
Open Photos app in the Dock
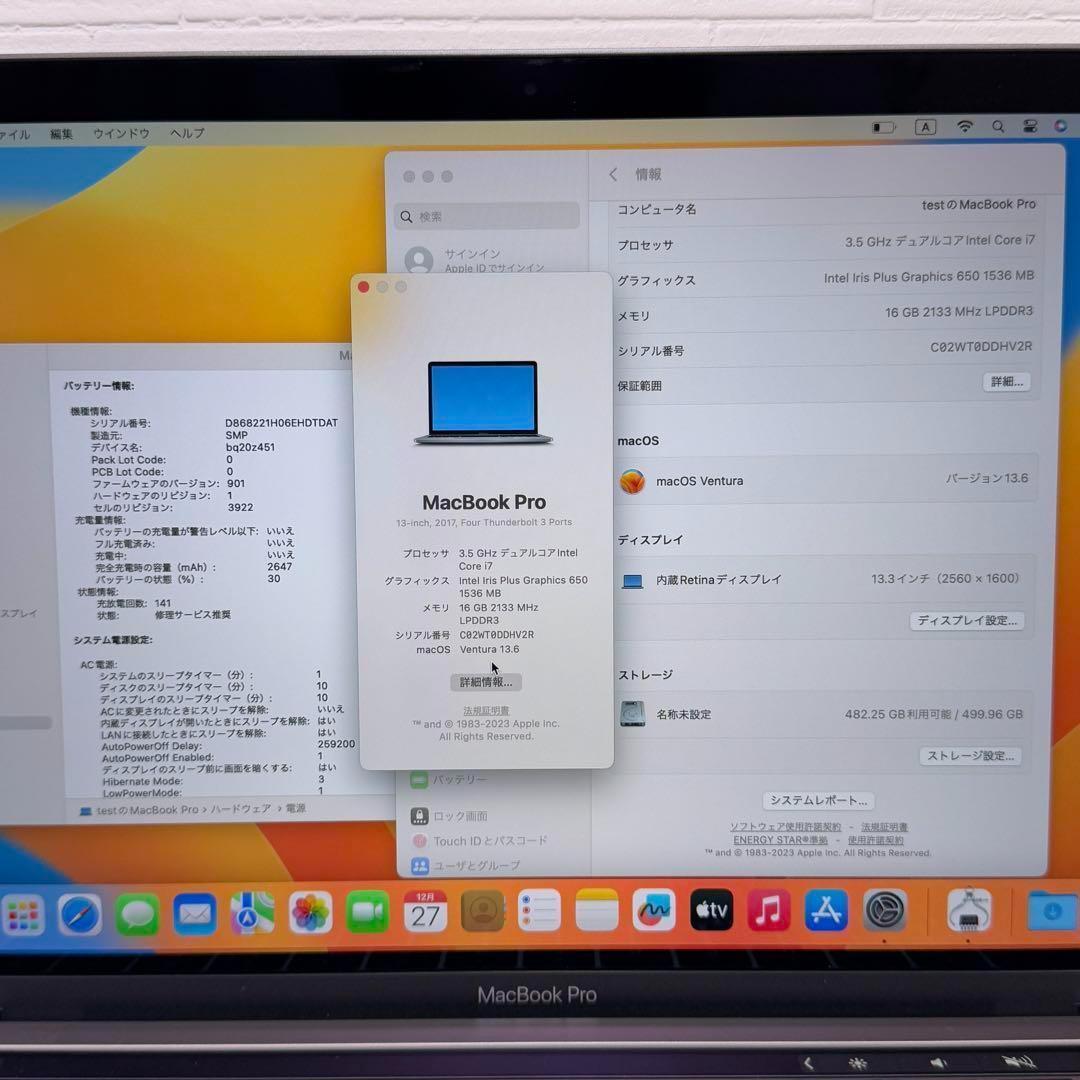310,913
